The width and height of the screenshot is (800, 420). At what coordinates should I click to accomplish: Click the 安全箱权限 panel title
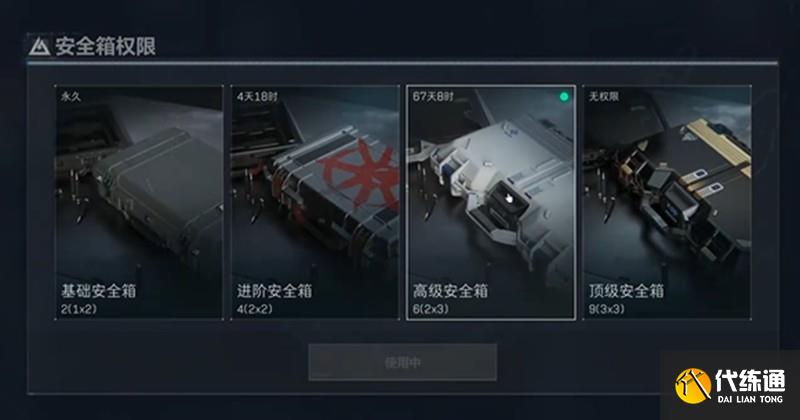[105, 46]
